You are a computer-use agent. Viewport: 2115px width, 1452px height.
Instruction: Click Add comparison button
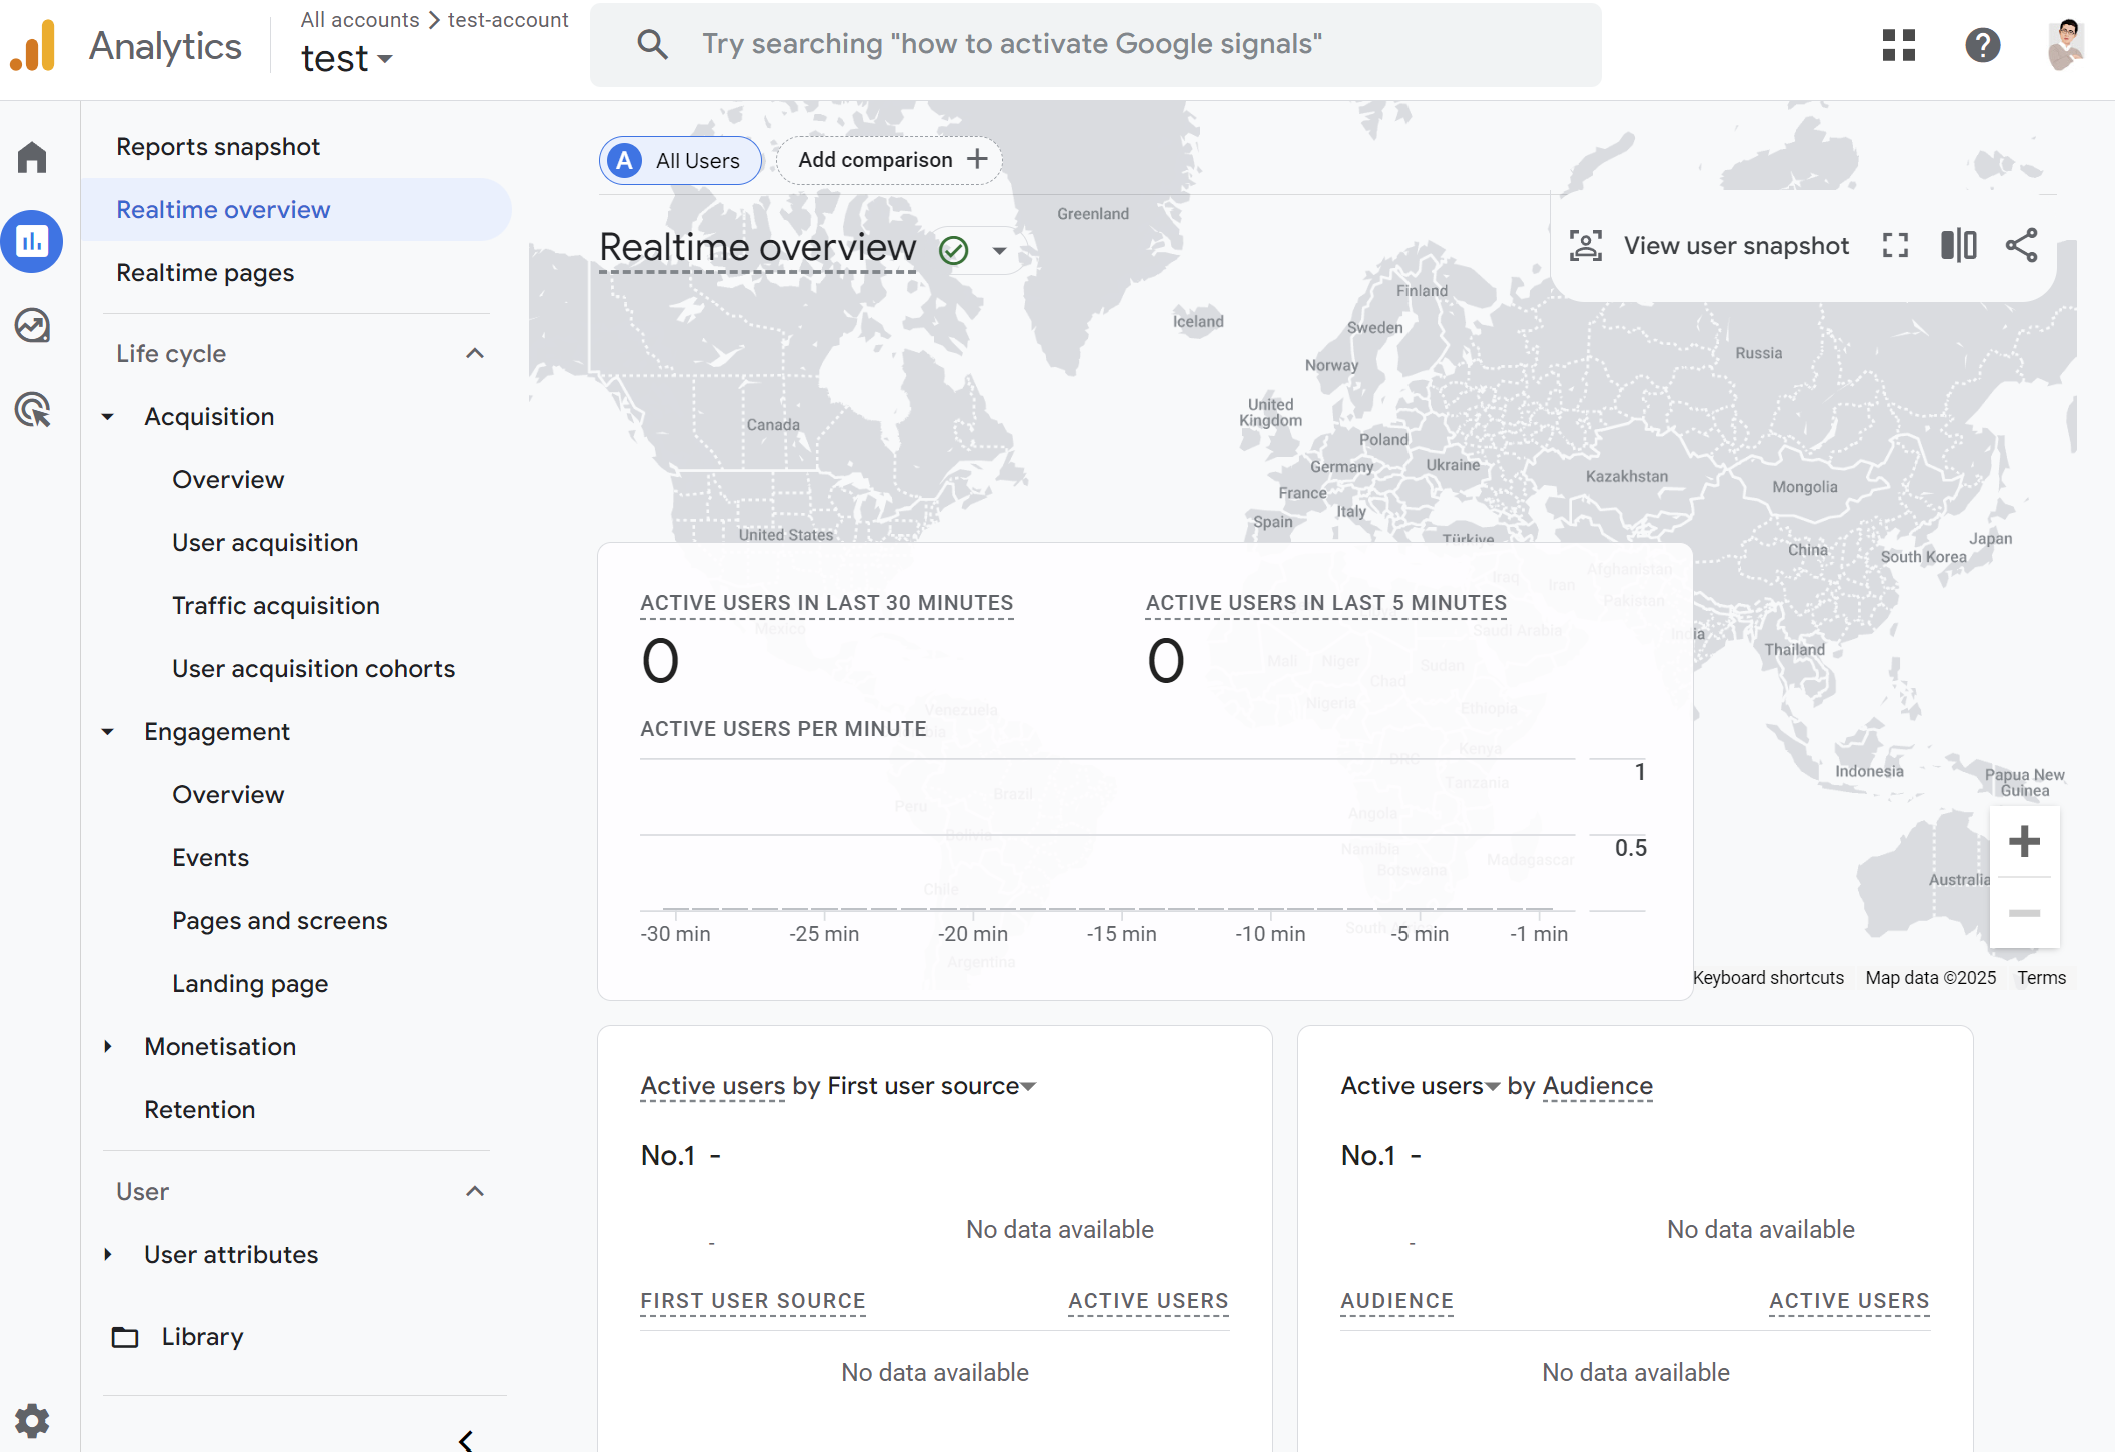(x=890, y=160)
